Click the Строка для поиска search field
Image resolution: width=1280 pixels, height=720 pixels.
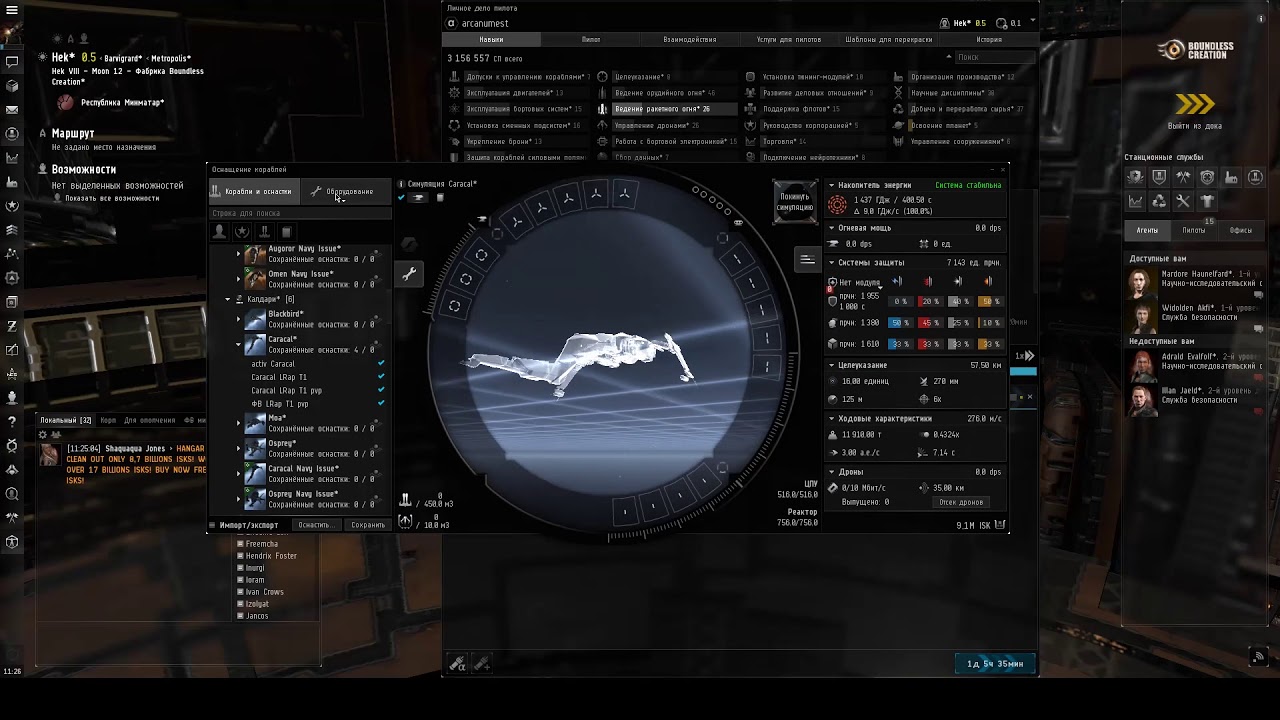tap(299, 213)
